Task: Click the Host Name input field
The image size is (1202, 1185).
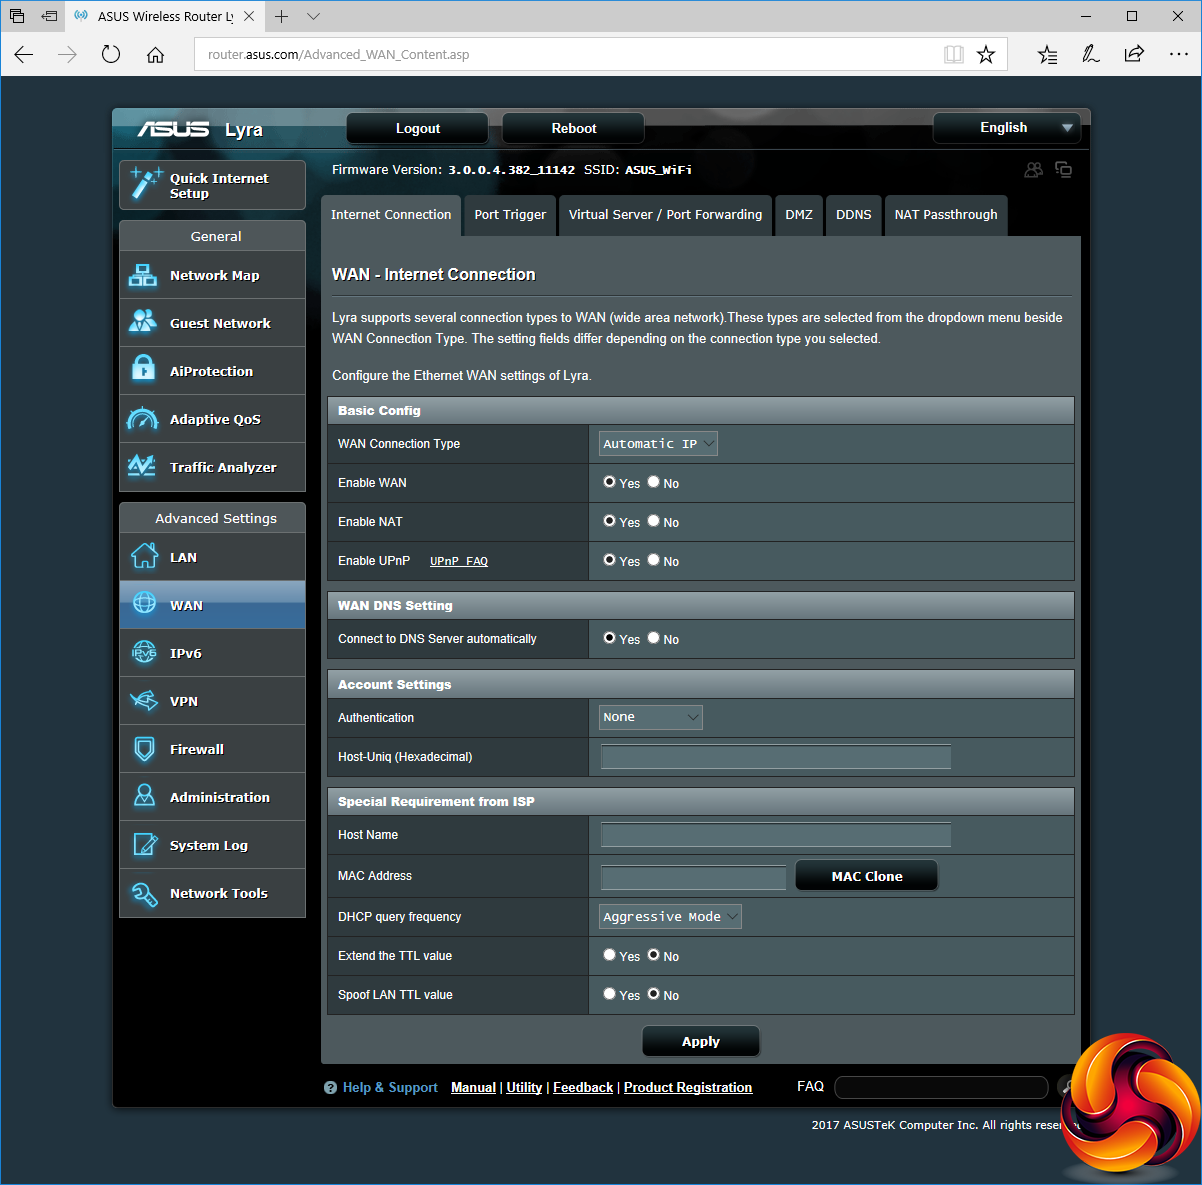Action: click(775, 835)
